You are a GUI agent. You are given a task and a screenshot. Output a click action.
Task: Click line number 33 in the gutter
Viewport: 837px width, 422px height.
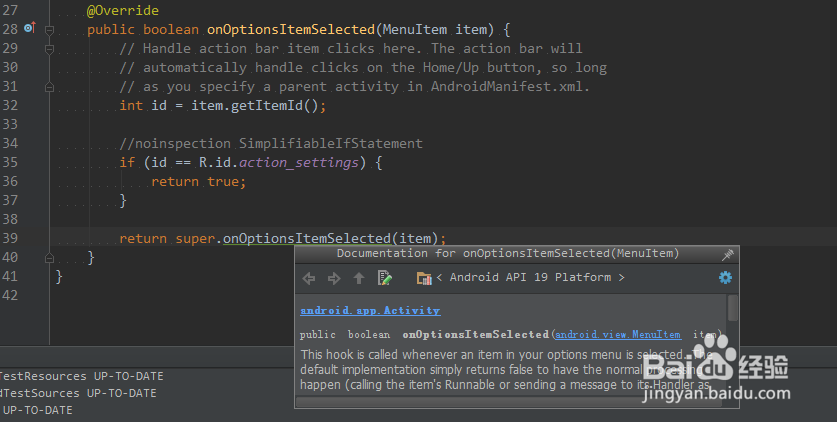point(10,125)
